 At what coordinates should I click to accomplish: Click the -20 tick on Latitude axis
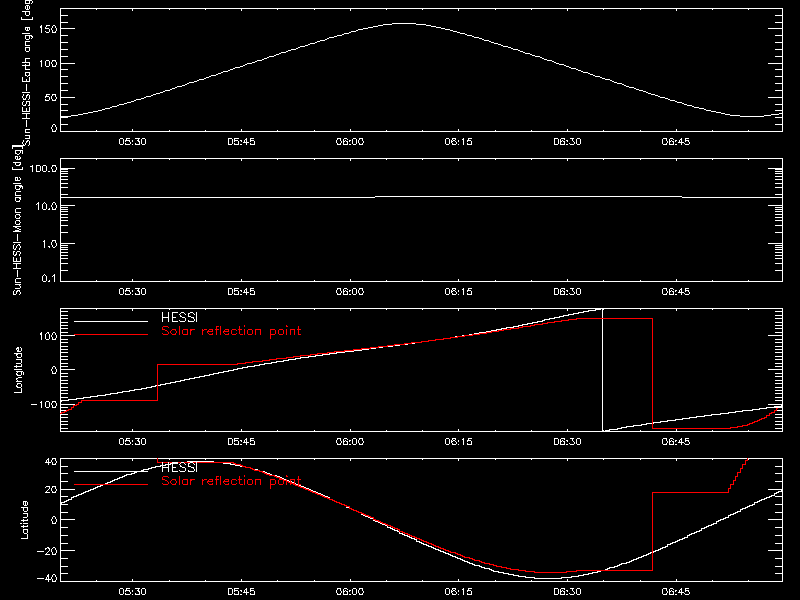click(47, 551)
